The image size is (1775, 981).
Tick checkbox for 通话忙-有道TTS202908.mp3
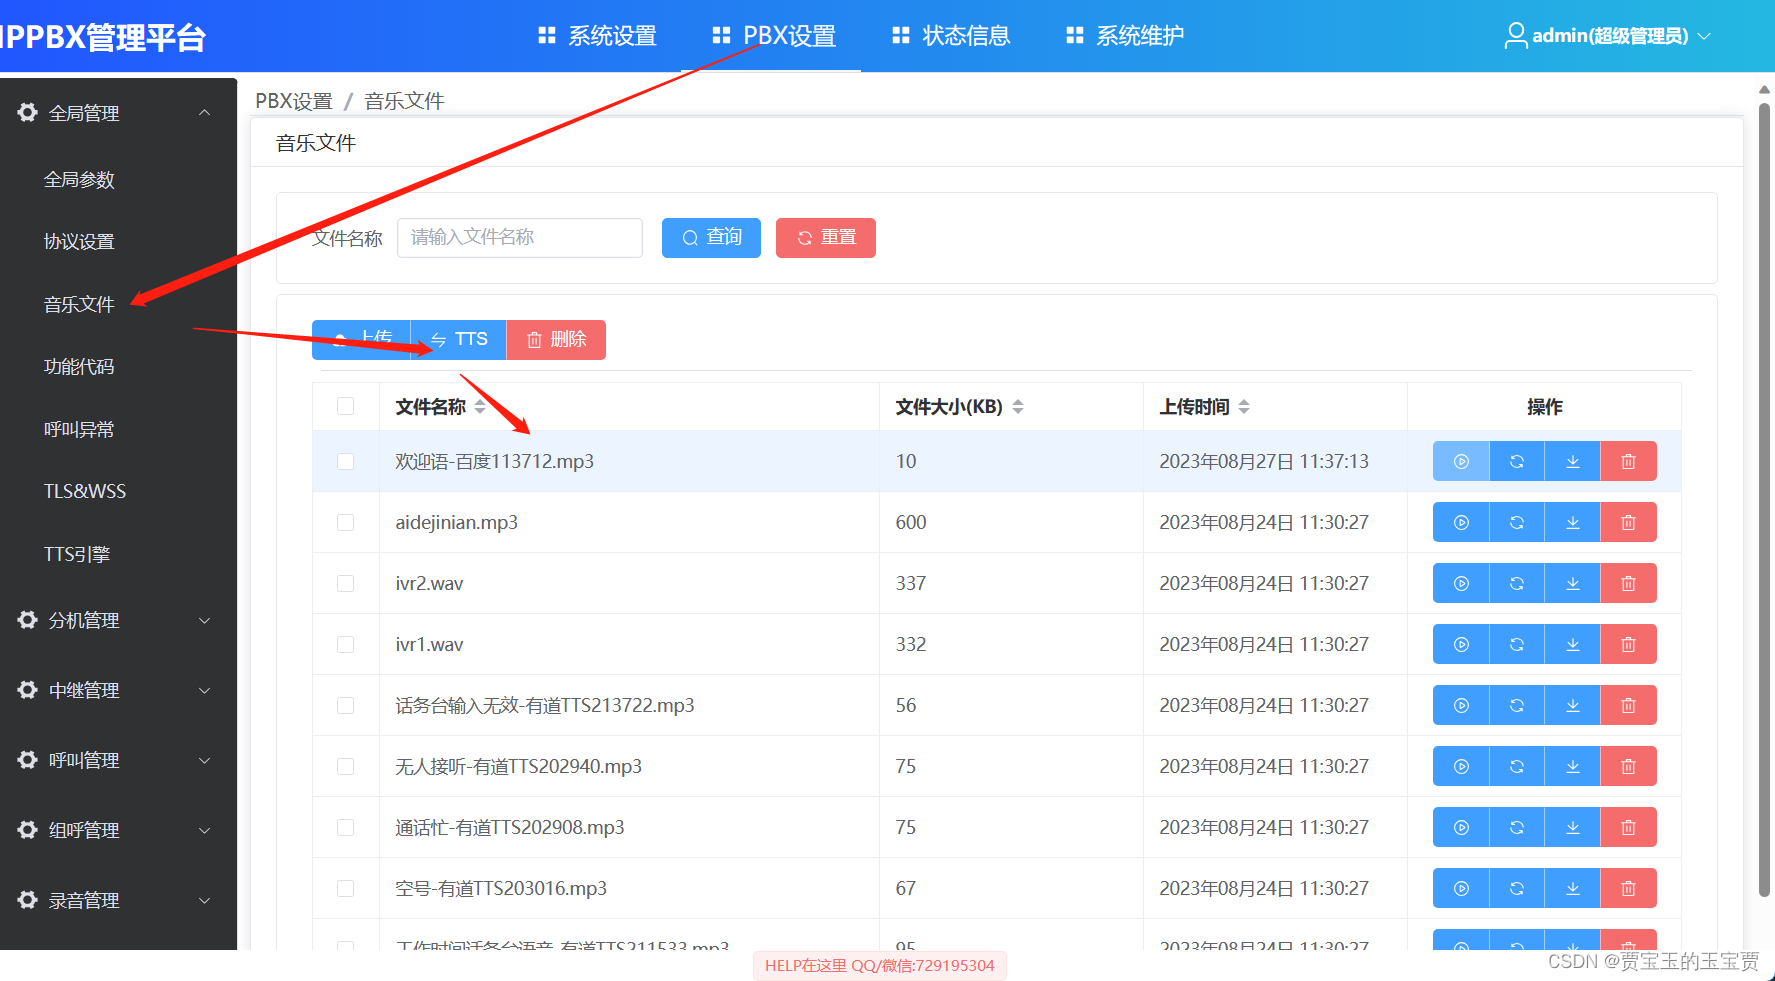click(x=346, y=827)
